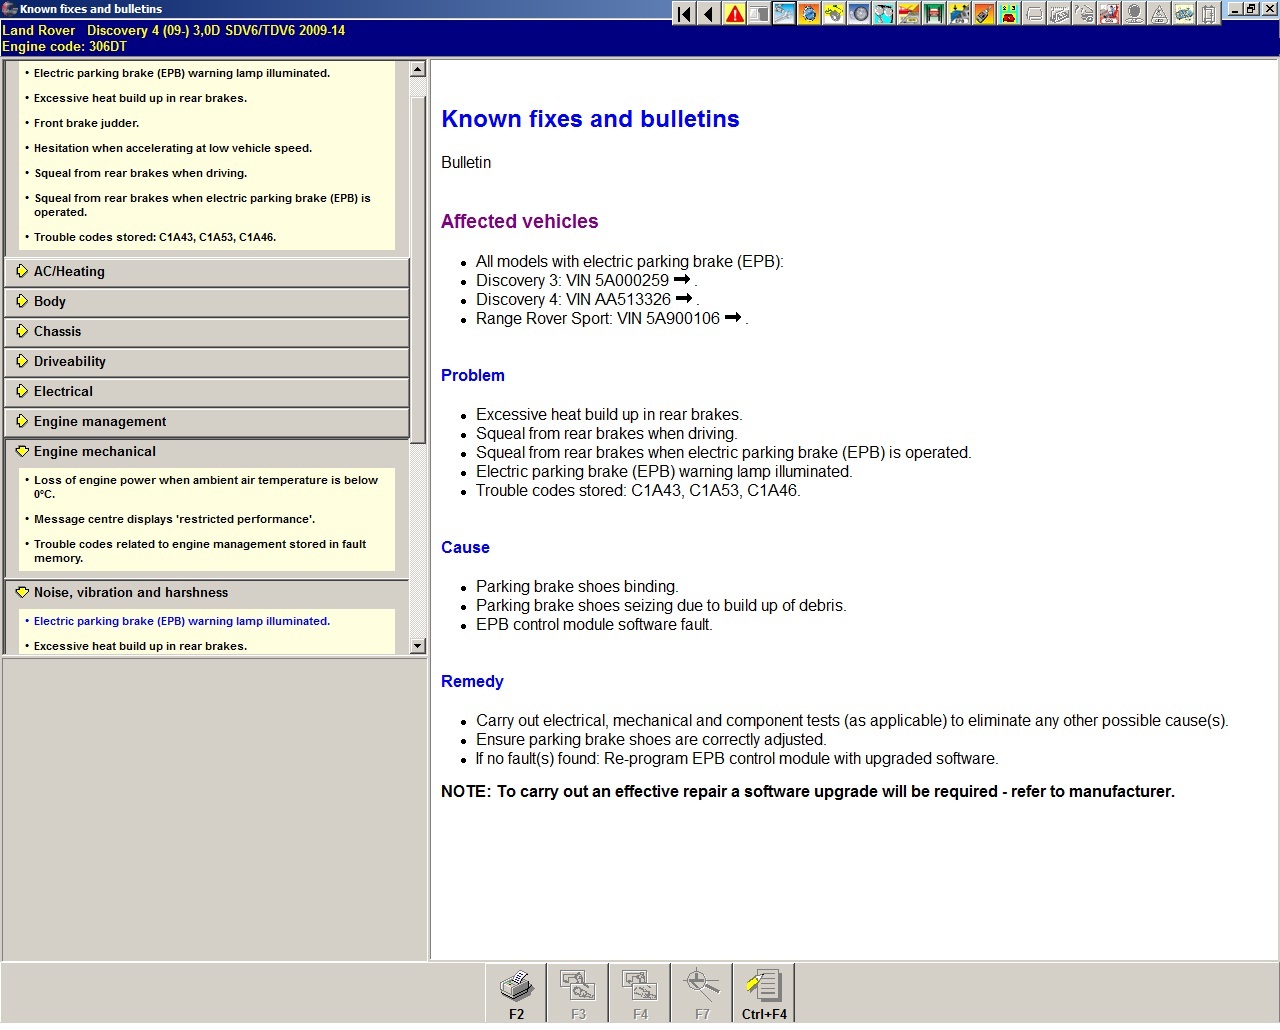Open the tyre wheel icon in toolbar
This screenshot has width=1280, height=1030.
point(859,14)
